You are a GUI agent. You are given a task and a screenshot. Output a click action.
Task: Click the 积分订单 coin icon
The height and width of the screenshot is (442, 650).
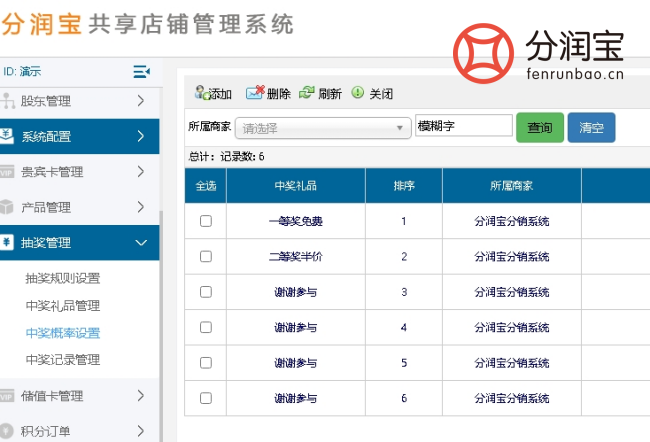(7, 431)
